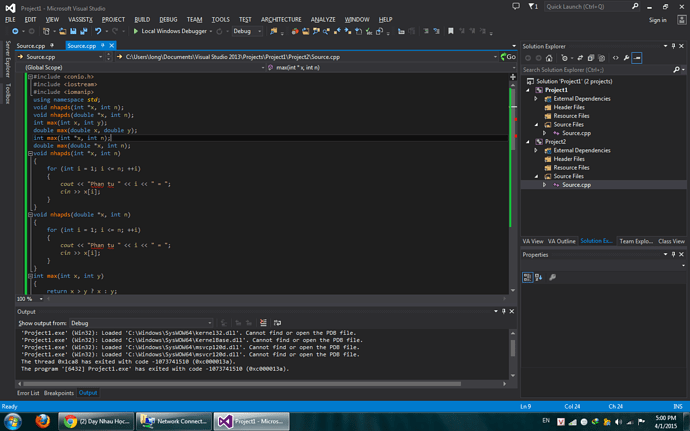Toggle Show All Files in Solution Explorer
690x431 pixels.
pyautogui.click(x=602, y=58)
